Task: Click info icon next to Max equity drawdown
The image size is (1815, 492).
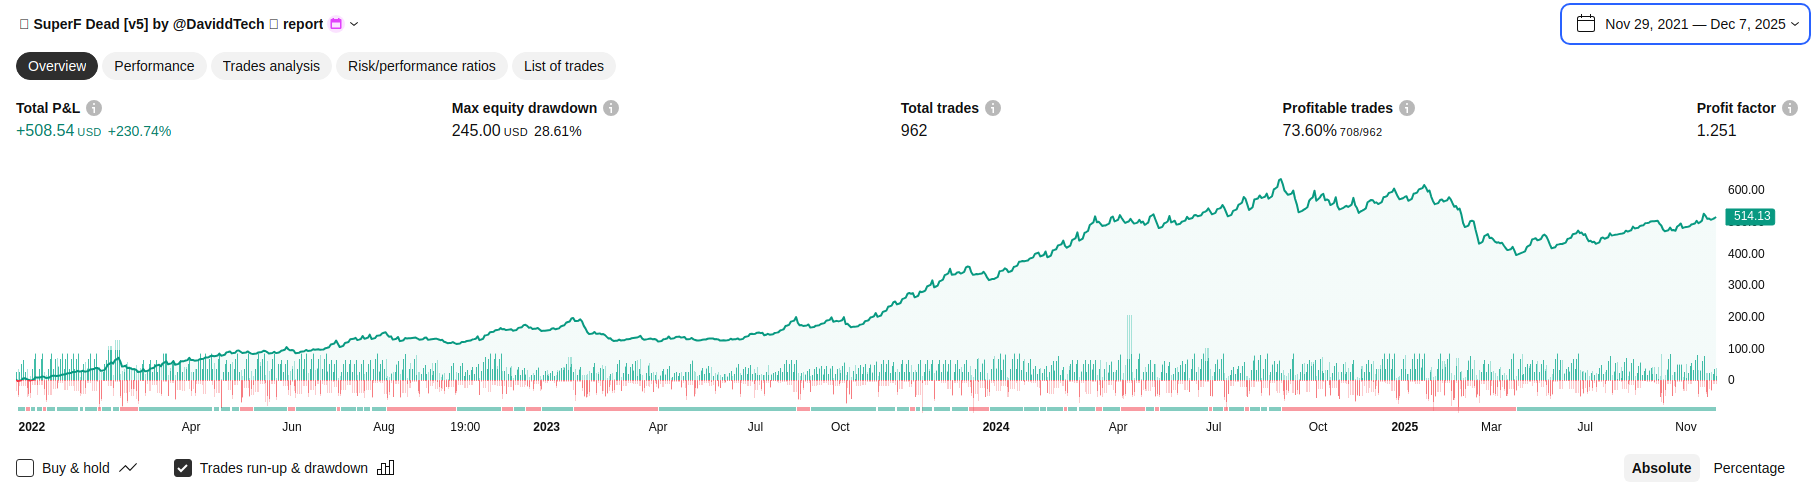Action: coord(611,108)
